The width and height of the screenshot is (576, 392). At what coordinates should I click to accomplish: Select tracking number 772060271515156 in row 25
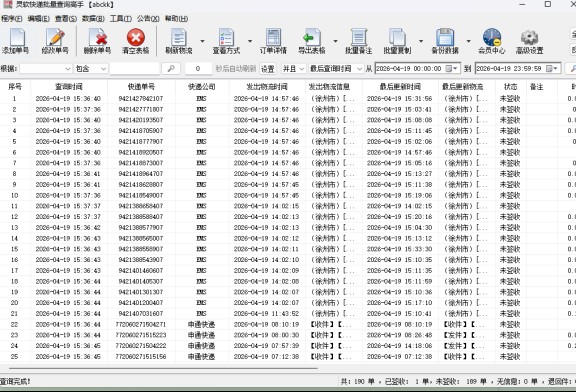pyautogui.click(x=141, y=356)
